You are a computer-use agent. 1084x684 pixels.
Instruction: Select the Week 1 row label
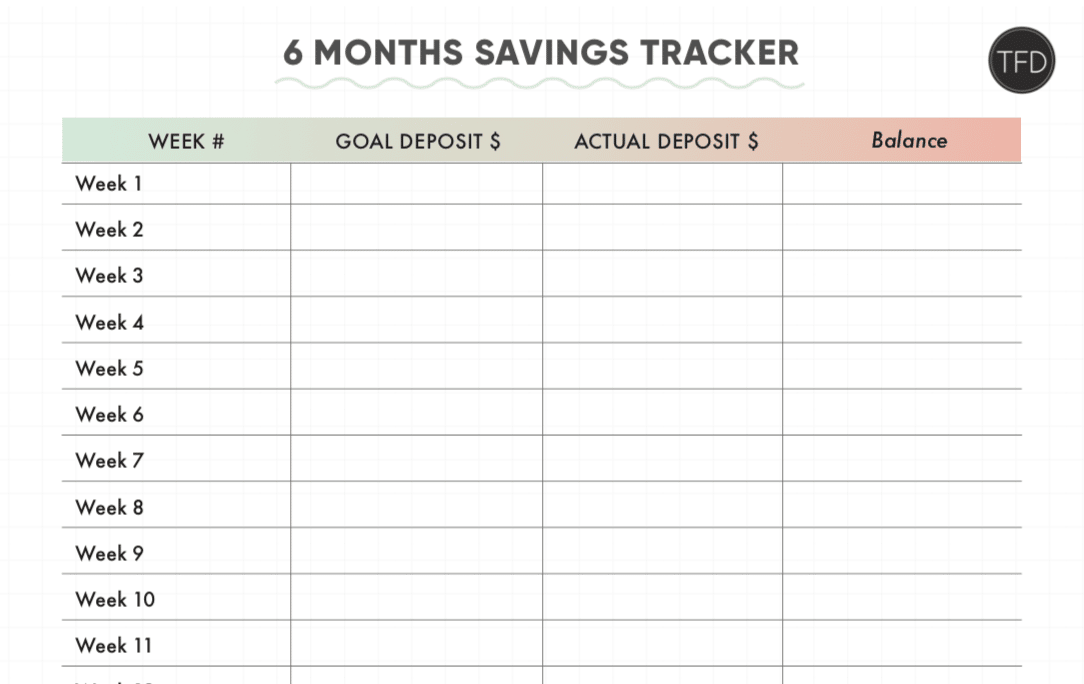coord(109,183)
